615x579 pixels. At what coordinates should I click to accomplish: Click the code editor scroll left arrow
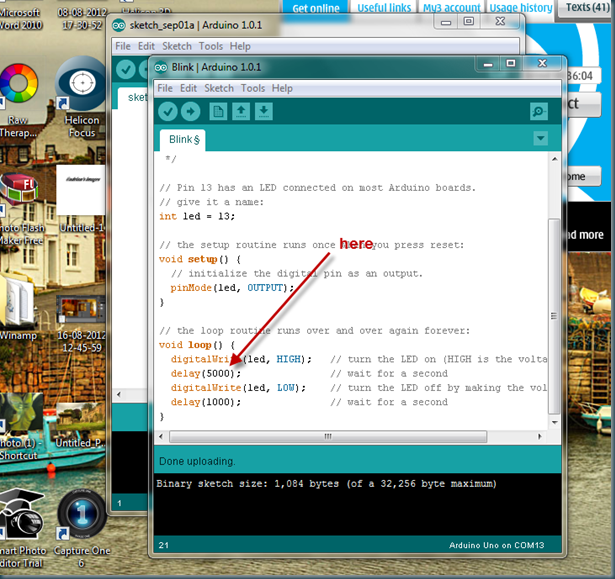point(161,436)
